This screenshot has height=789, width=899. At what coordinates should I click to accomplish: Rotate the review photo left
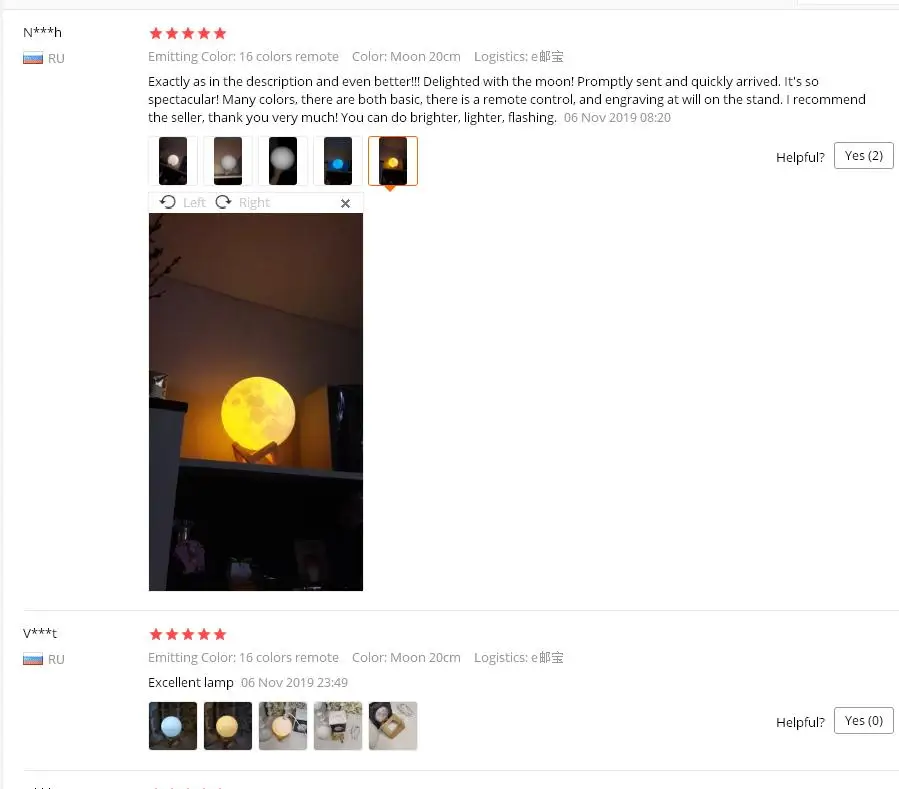pos(167,202)
